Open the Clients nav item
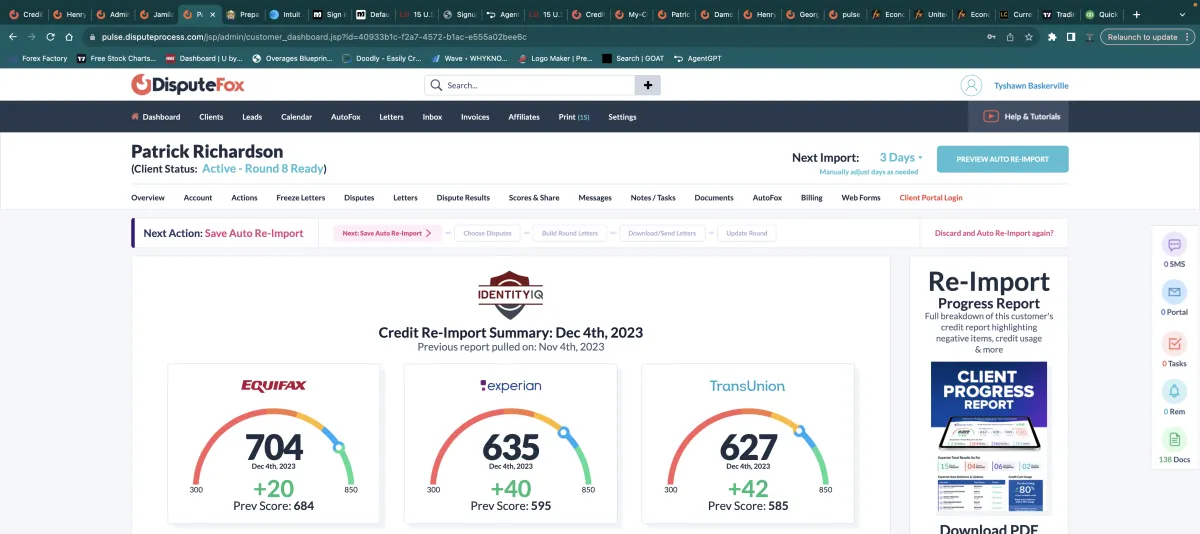This screenshot has height=534, width=1200. click(211, 117)
